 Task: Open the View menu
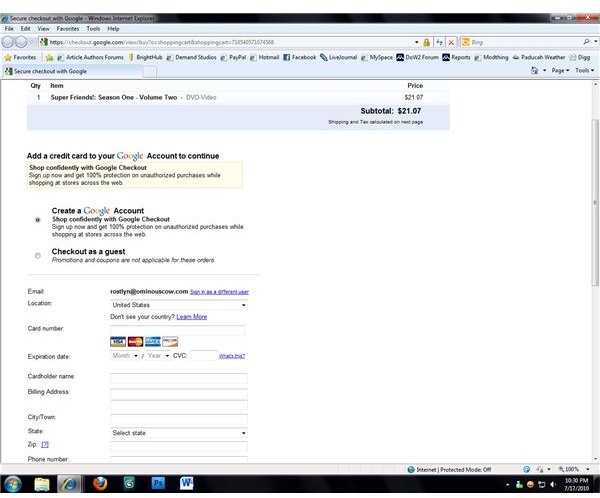coord(43,29)
